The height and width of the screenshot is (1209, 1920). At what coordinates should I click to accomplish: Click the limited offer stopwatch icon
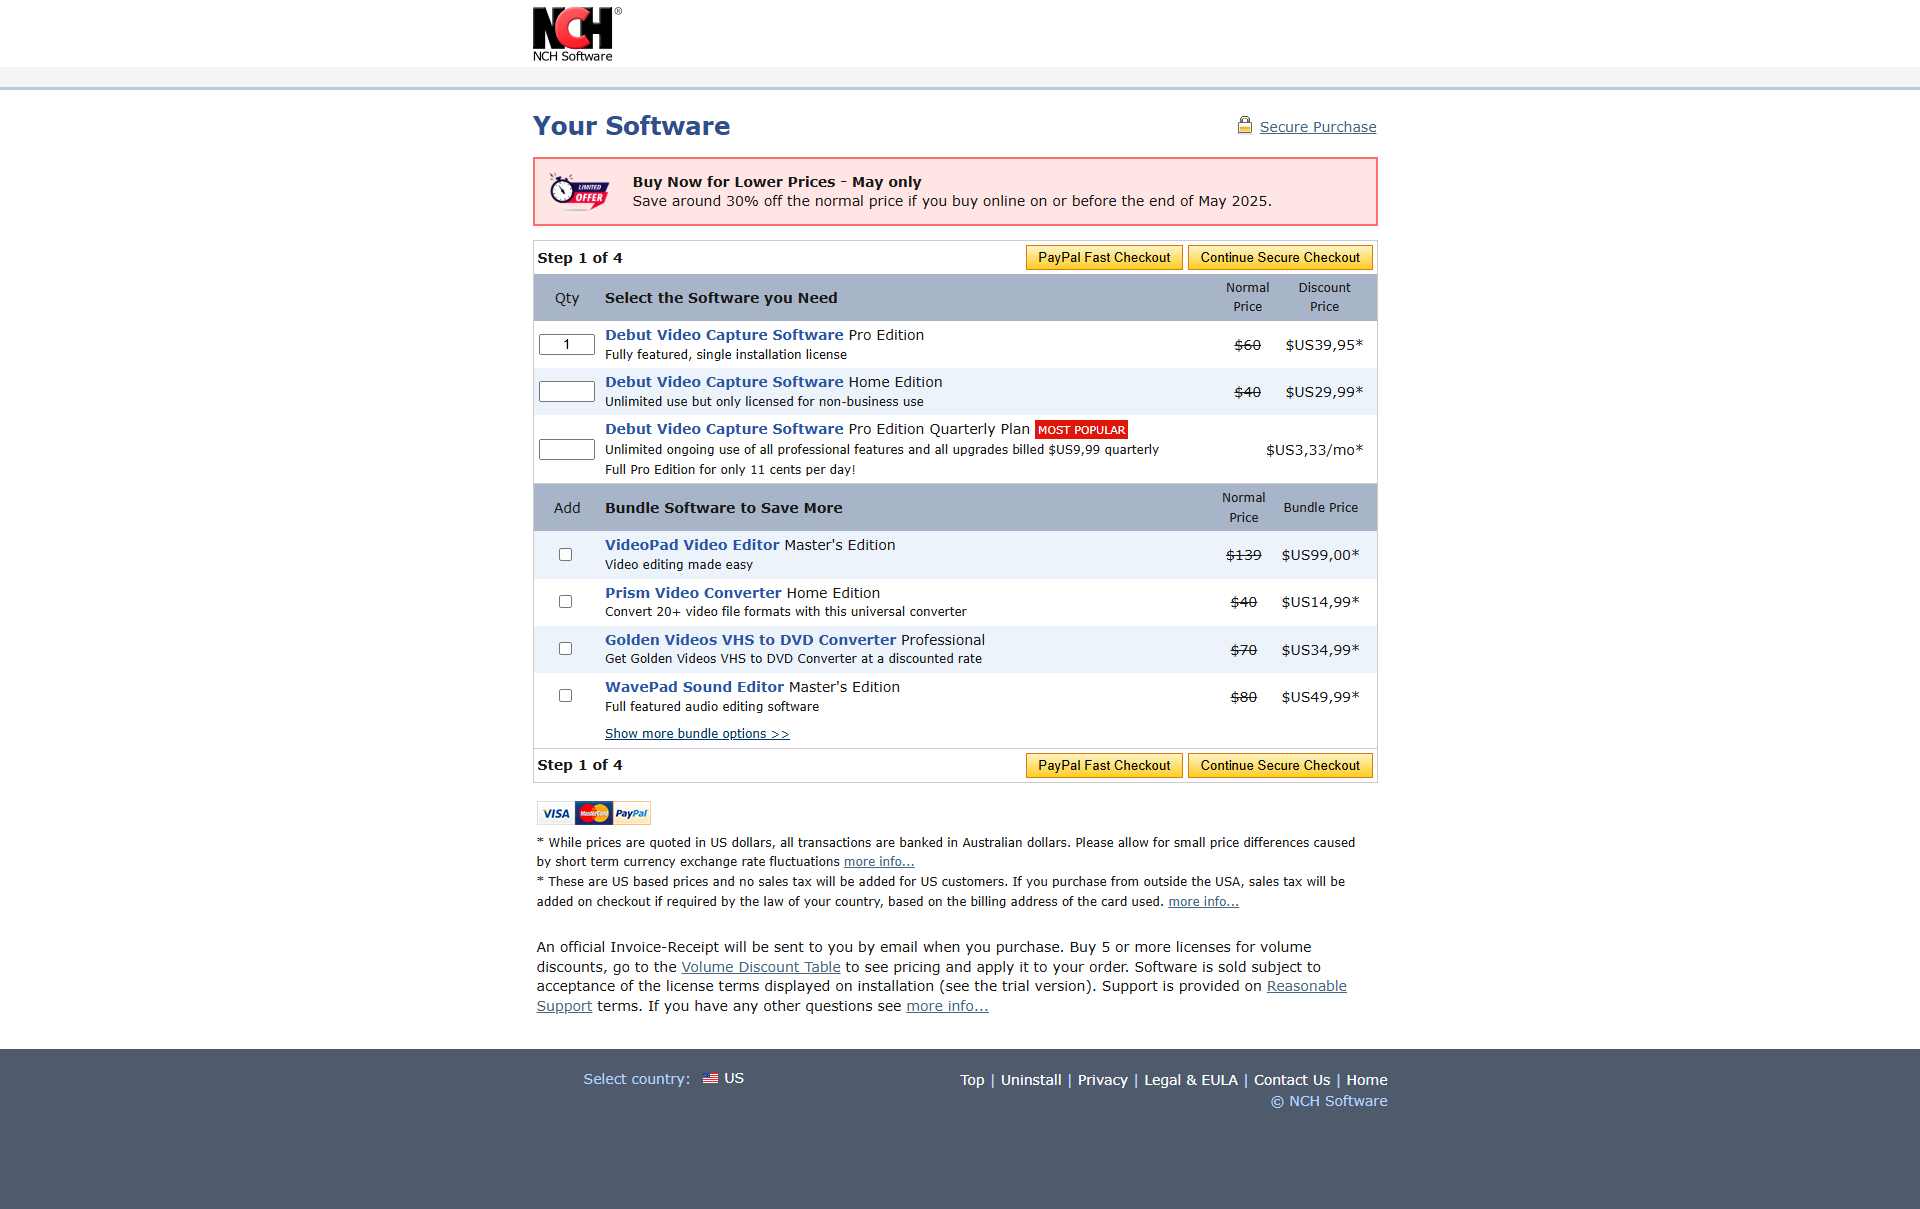579,191
